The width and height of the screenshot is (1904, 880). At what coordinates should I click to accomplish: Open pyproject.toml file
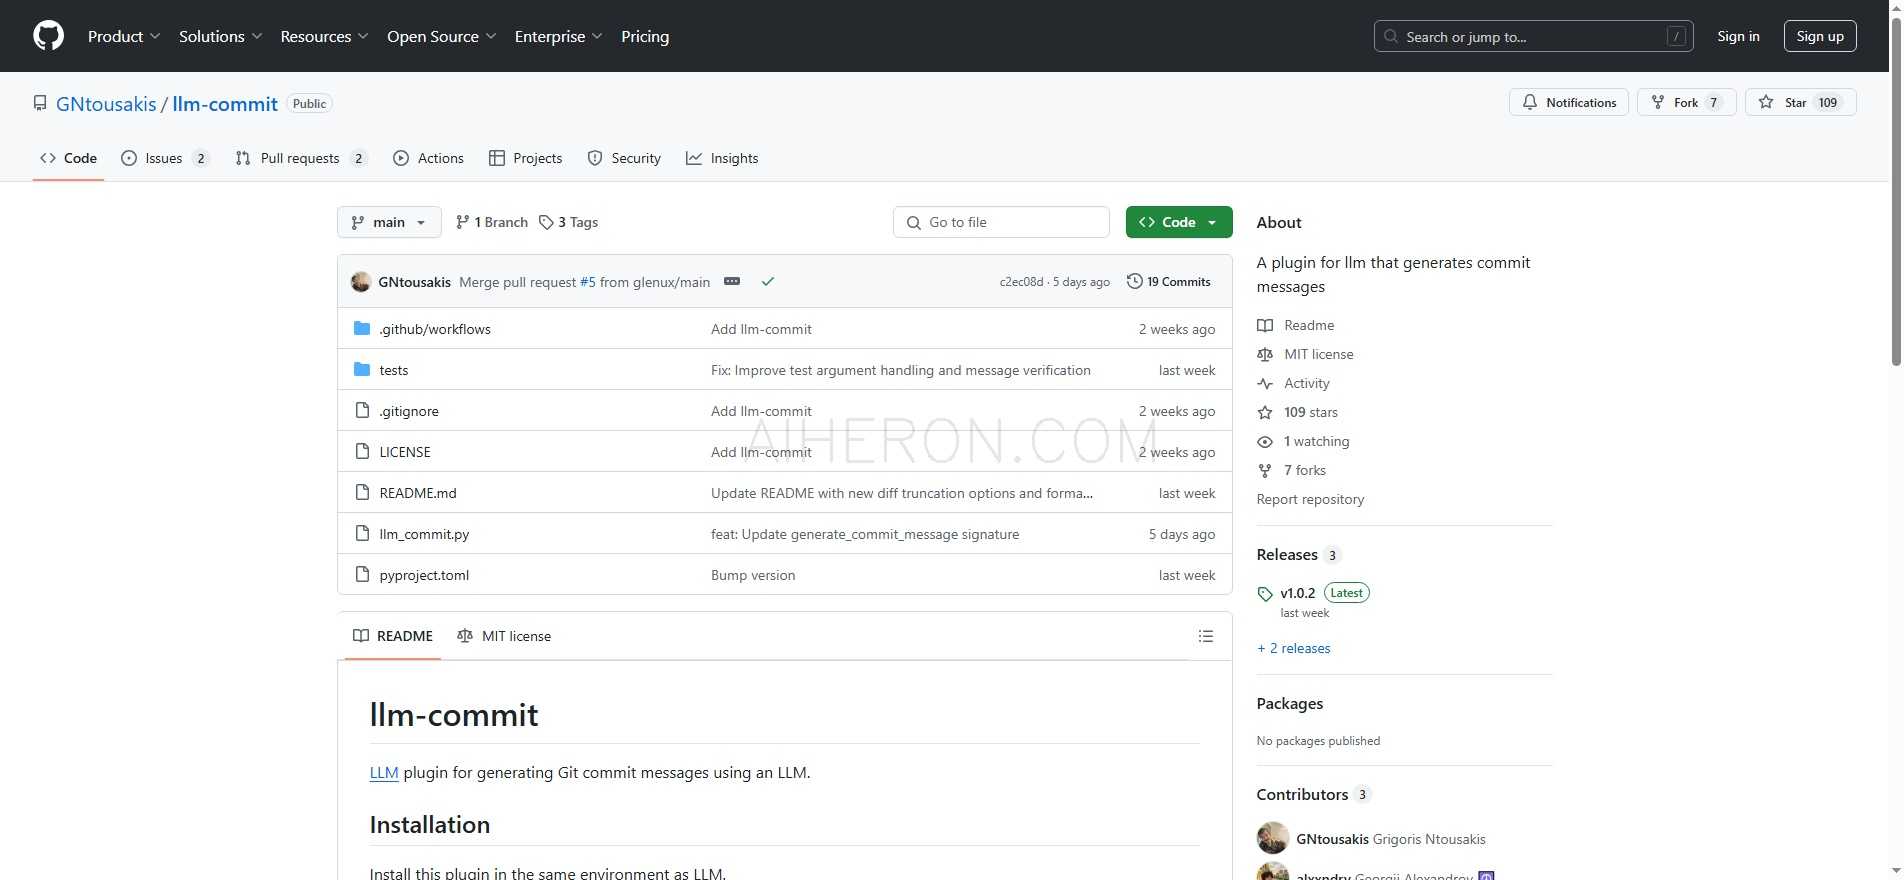coord(424,575)
